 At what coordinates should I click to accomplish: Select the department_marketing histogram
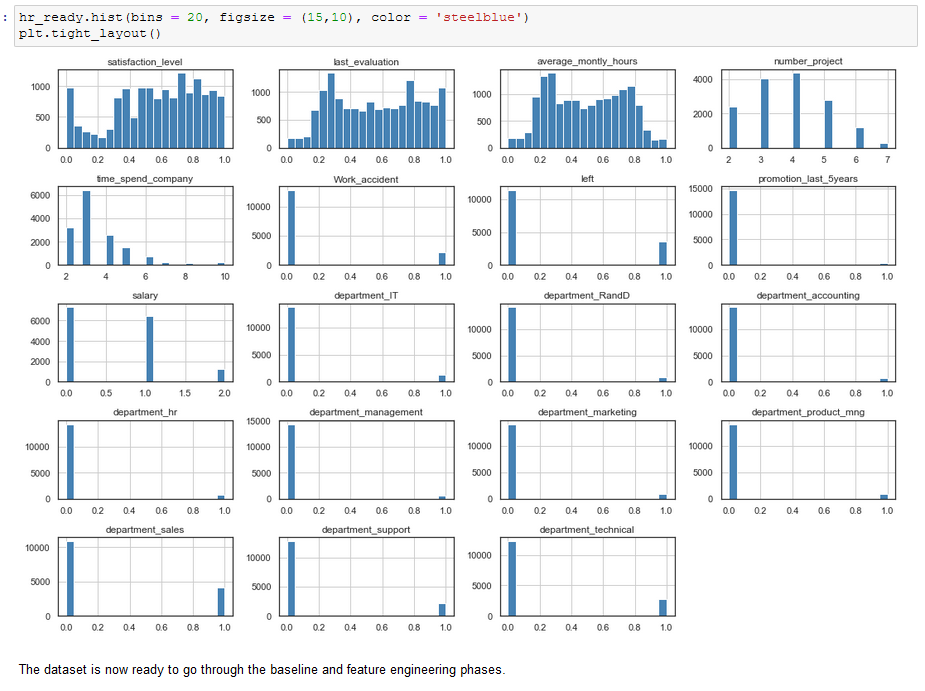tap(588, 460)
